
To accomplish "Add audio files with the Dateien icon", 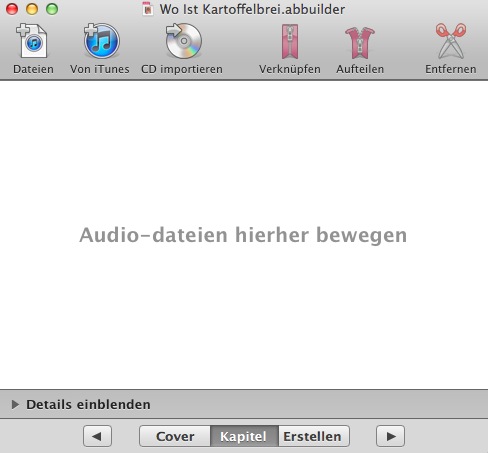I will pos(32,41).
